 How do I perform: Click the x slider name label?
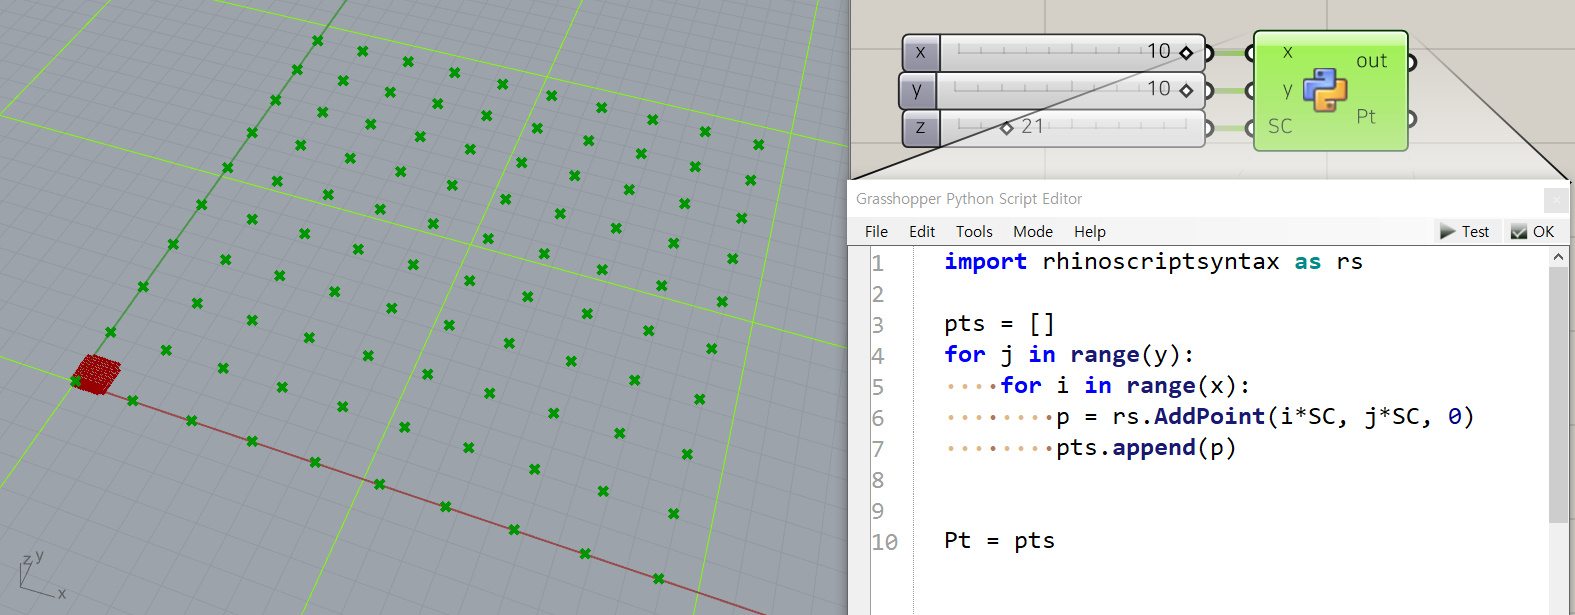pyautogui.click(x=920, y=53)
